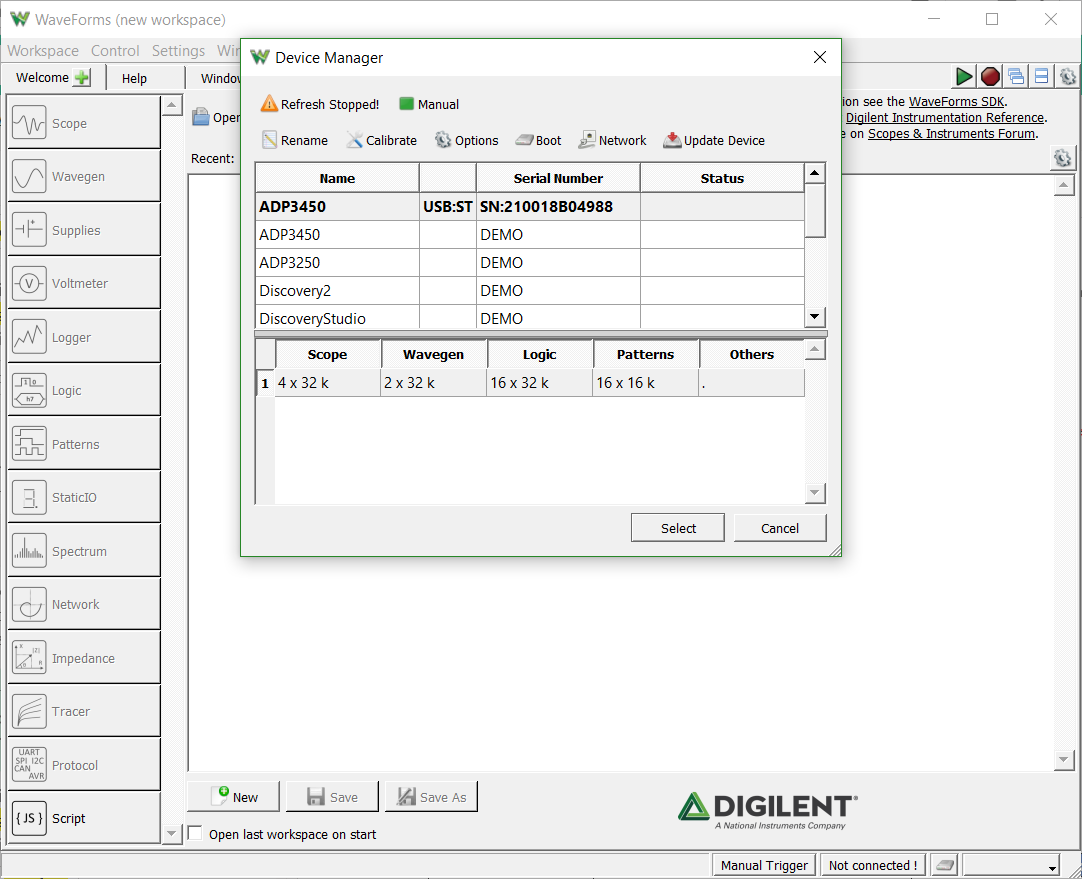Open the Wavegen instrument
The image size is (1082, 879).
point(83,177)
